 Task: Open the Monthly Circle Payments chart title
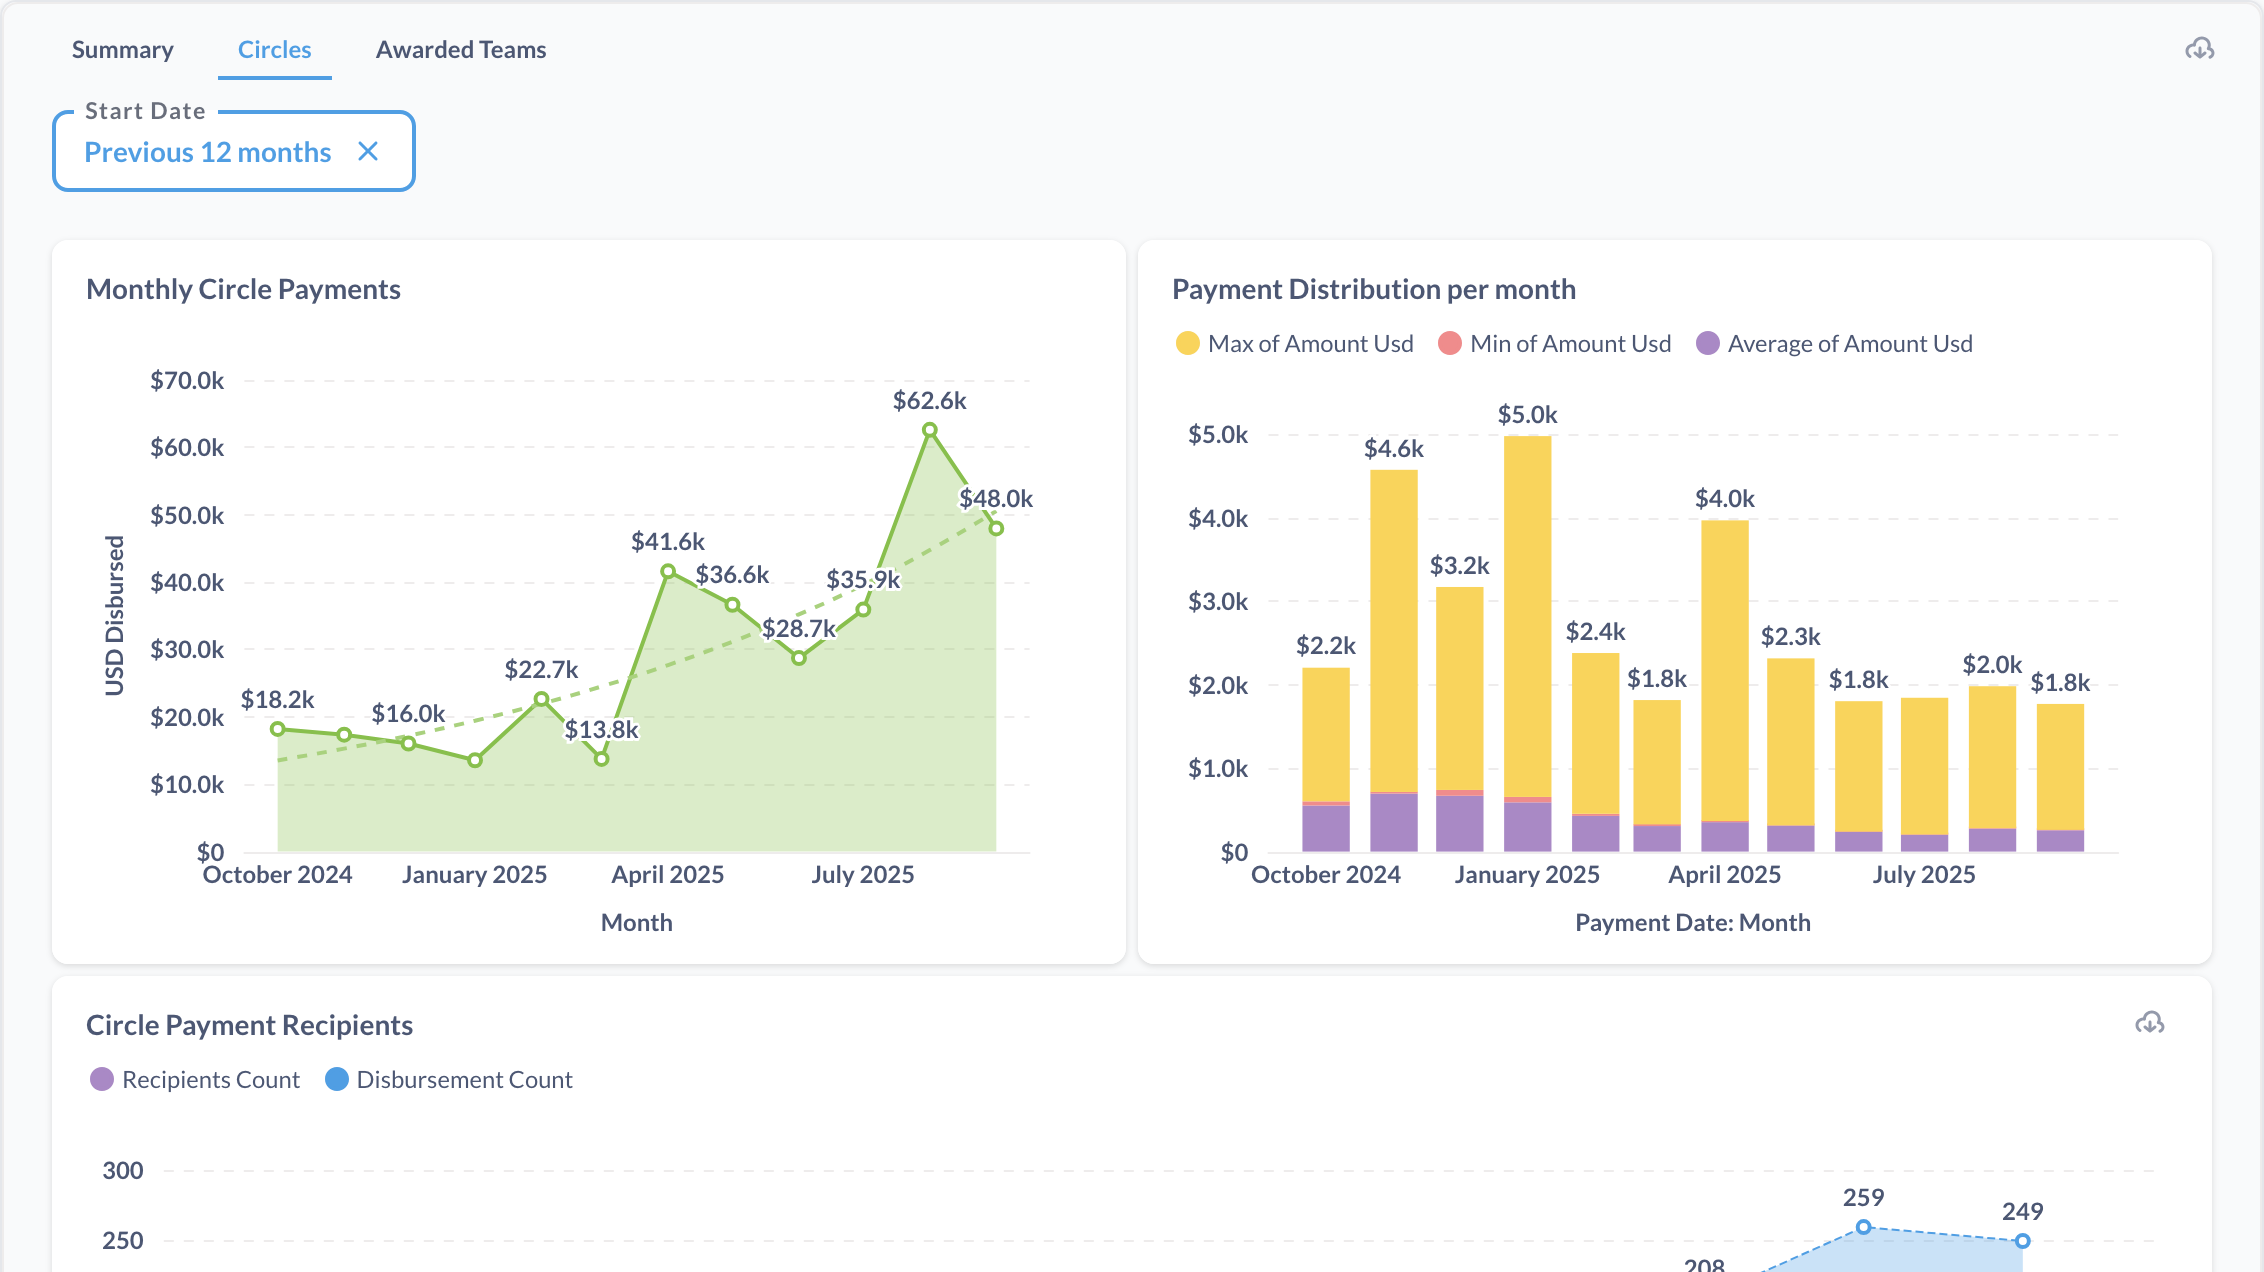tap(243, 289)
